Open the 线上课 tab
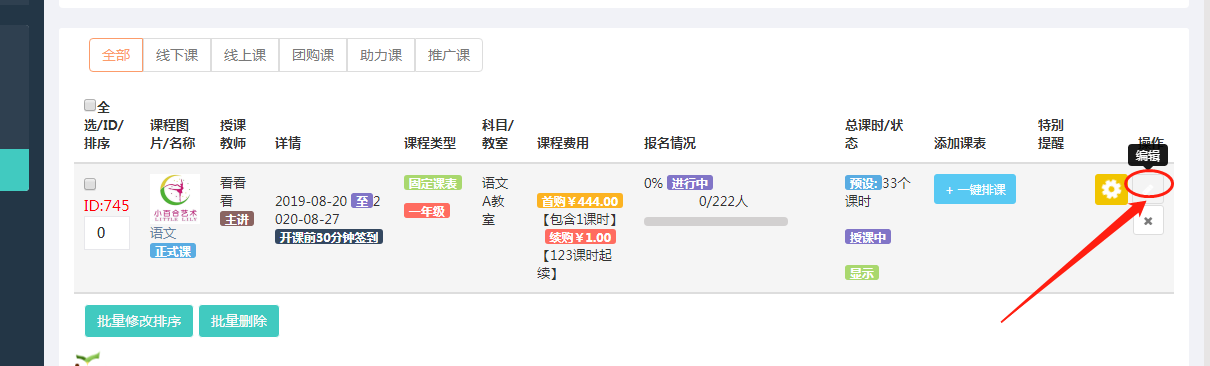1210x366 pixels. coord(245,55)
